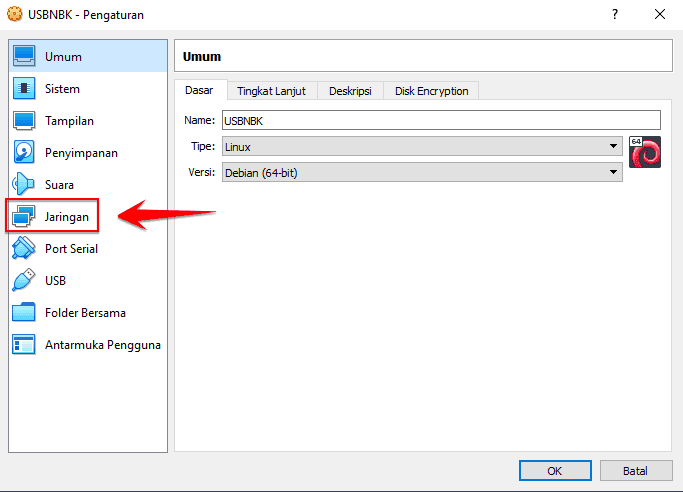
Task: Select the Penyimpanan label in sidebar
Action: click(x=81, y=153)
